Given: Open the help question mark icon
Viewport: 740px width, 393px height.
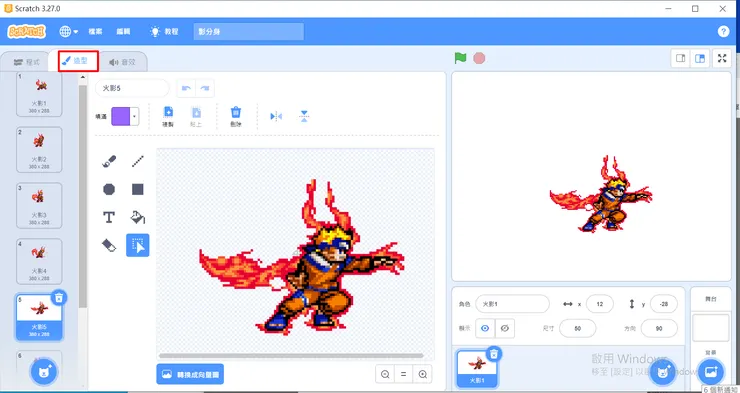Looking at the screenshot, I should (723, 31).
